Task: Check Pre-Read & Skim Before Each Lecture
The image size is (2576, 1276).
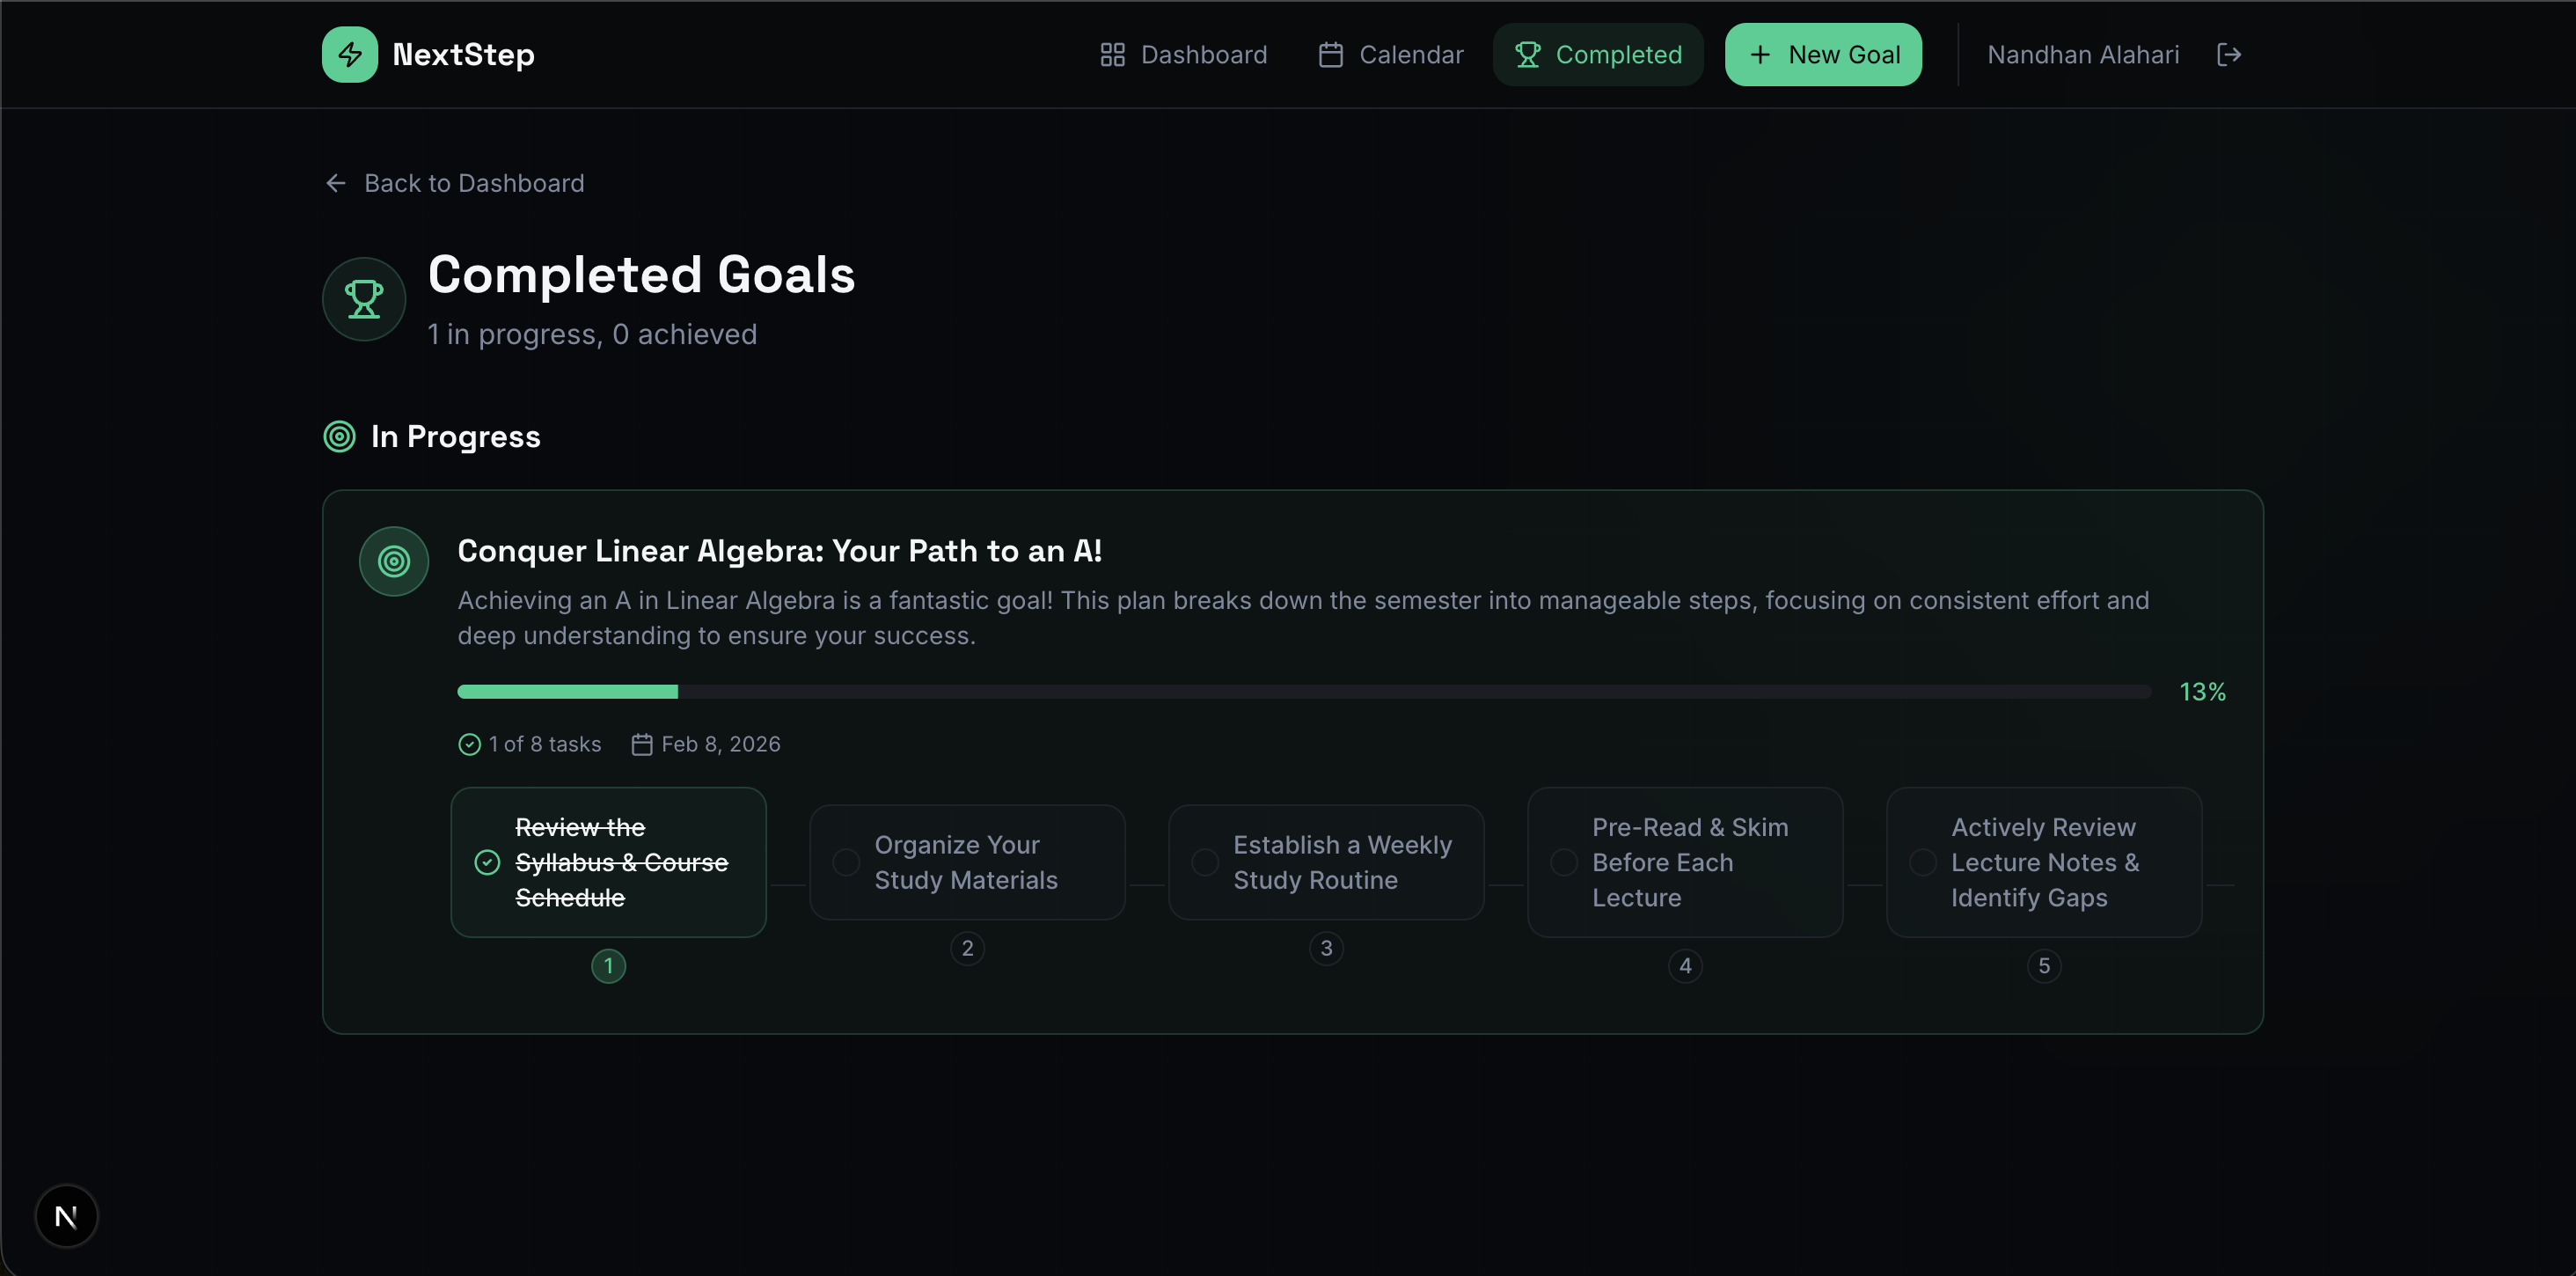Action: [x=1564, y=862]
